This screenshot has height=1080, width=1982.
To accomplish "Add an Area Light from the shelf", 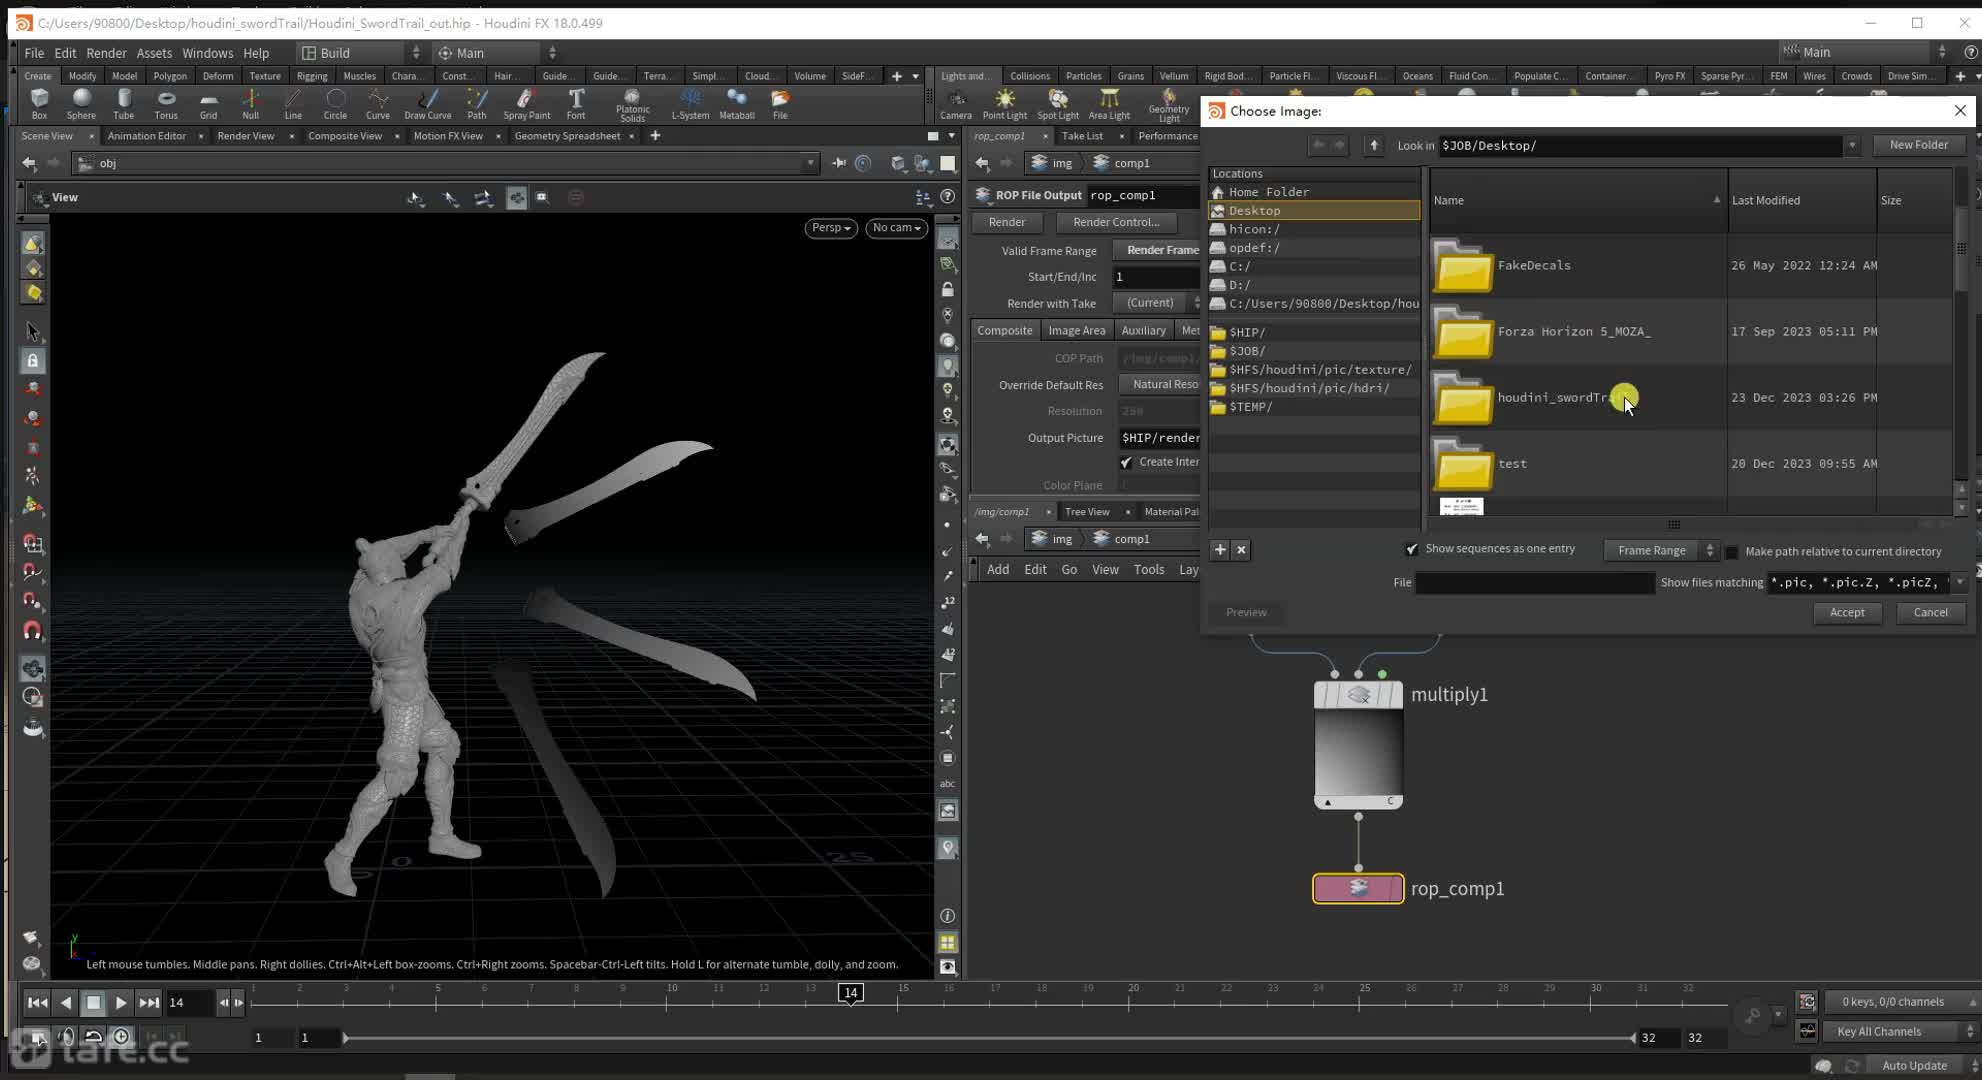I will [x=1109, y=103].
